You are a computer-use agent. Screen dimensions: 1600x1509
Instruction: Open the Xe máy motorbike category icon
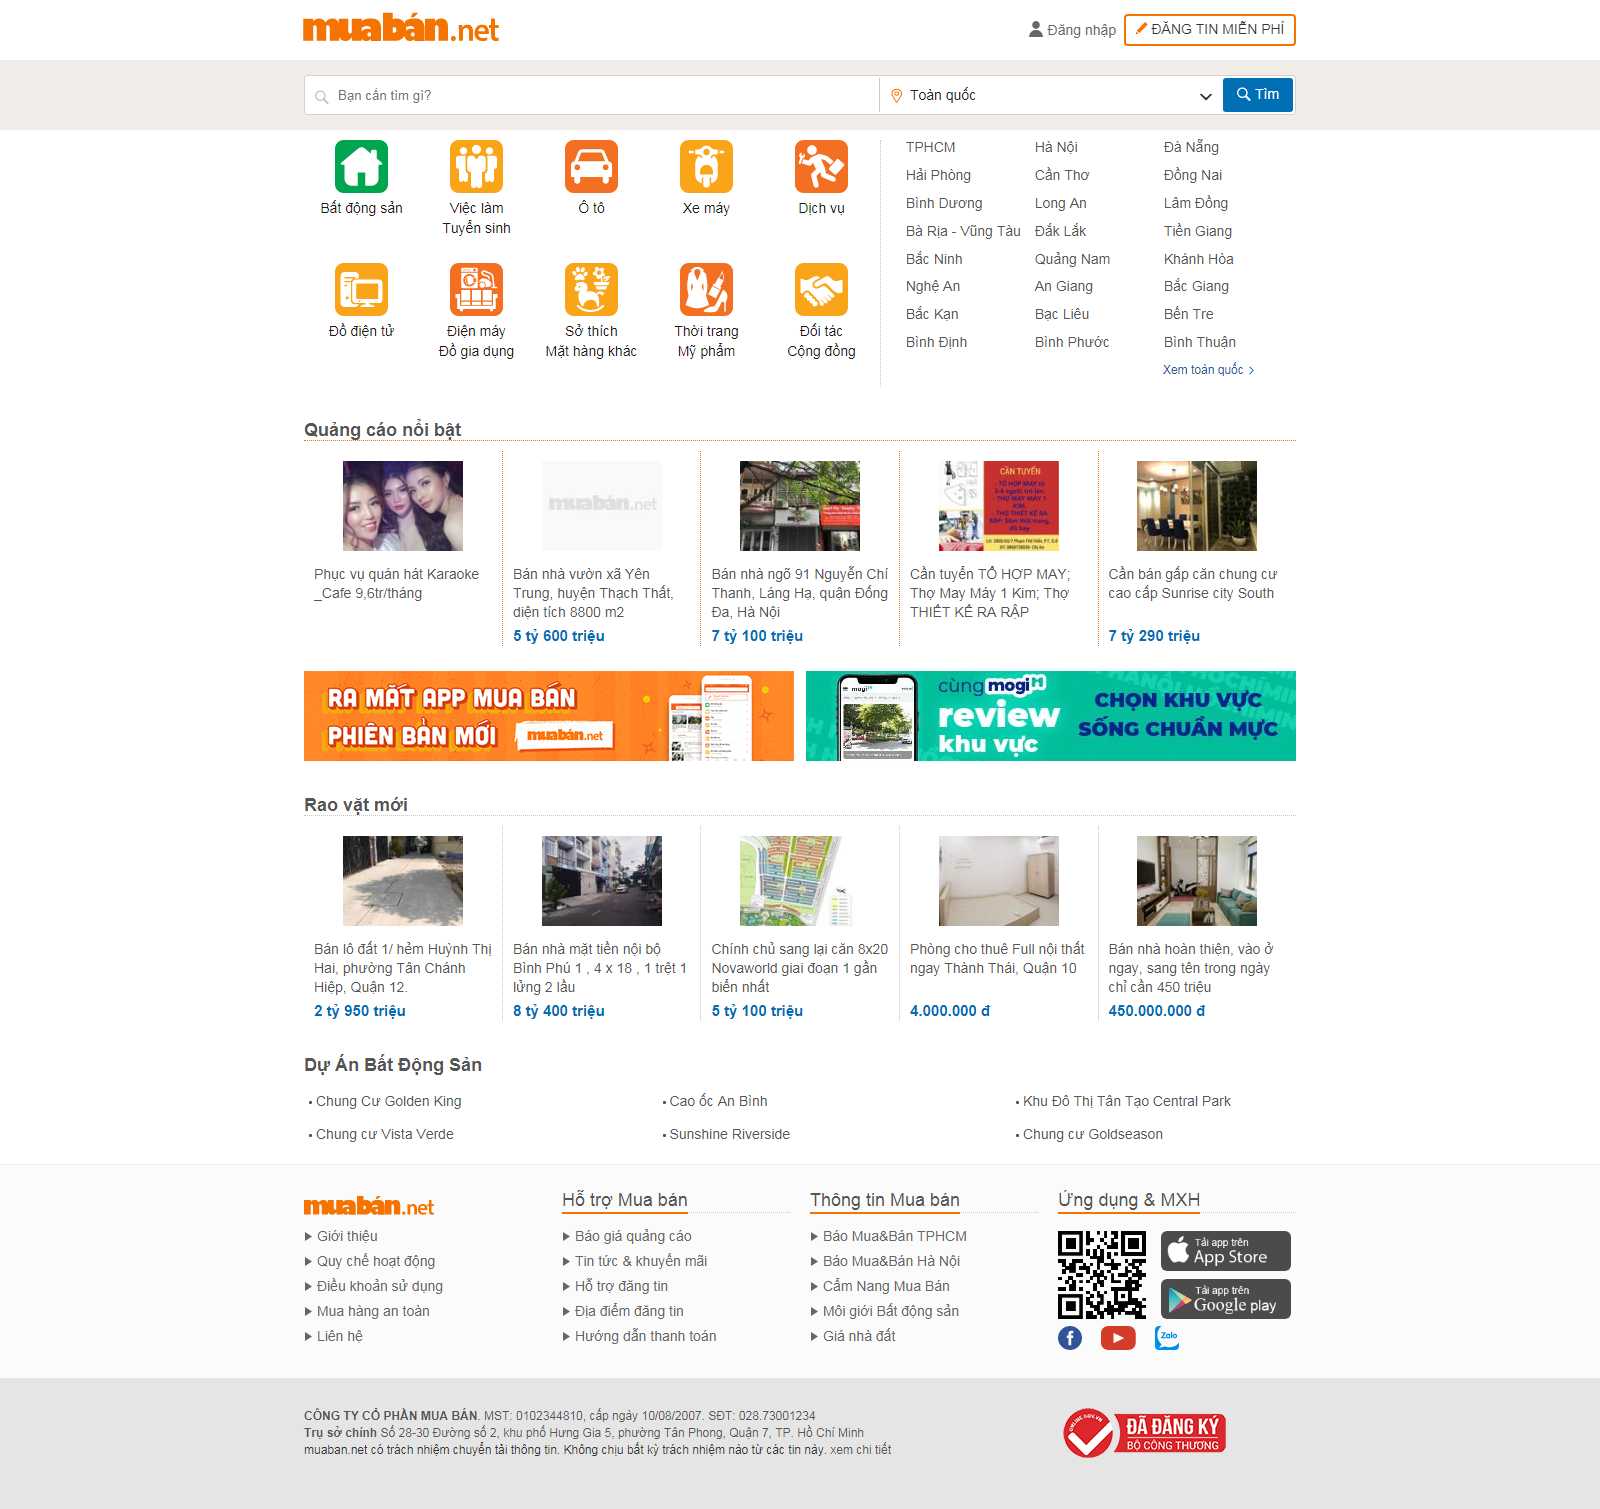pos(706,167)
